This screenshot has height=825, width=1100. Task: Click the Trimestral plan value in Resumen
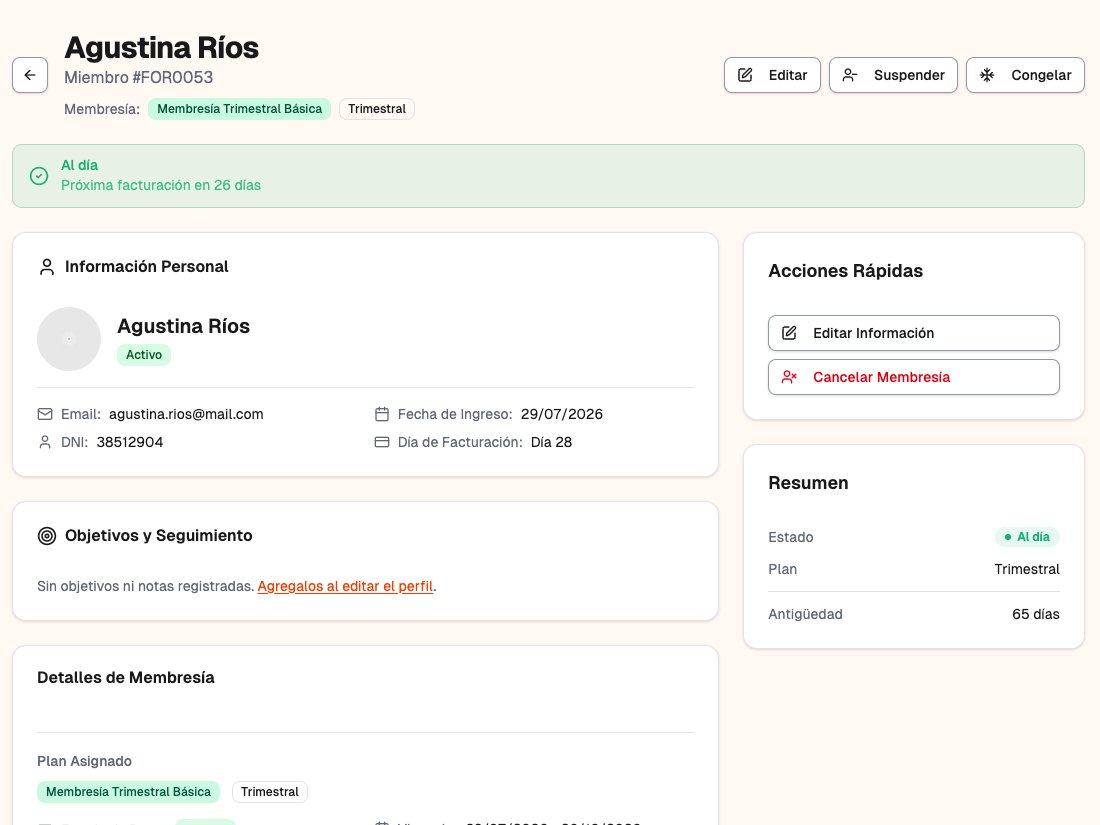[1026, 570]
